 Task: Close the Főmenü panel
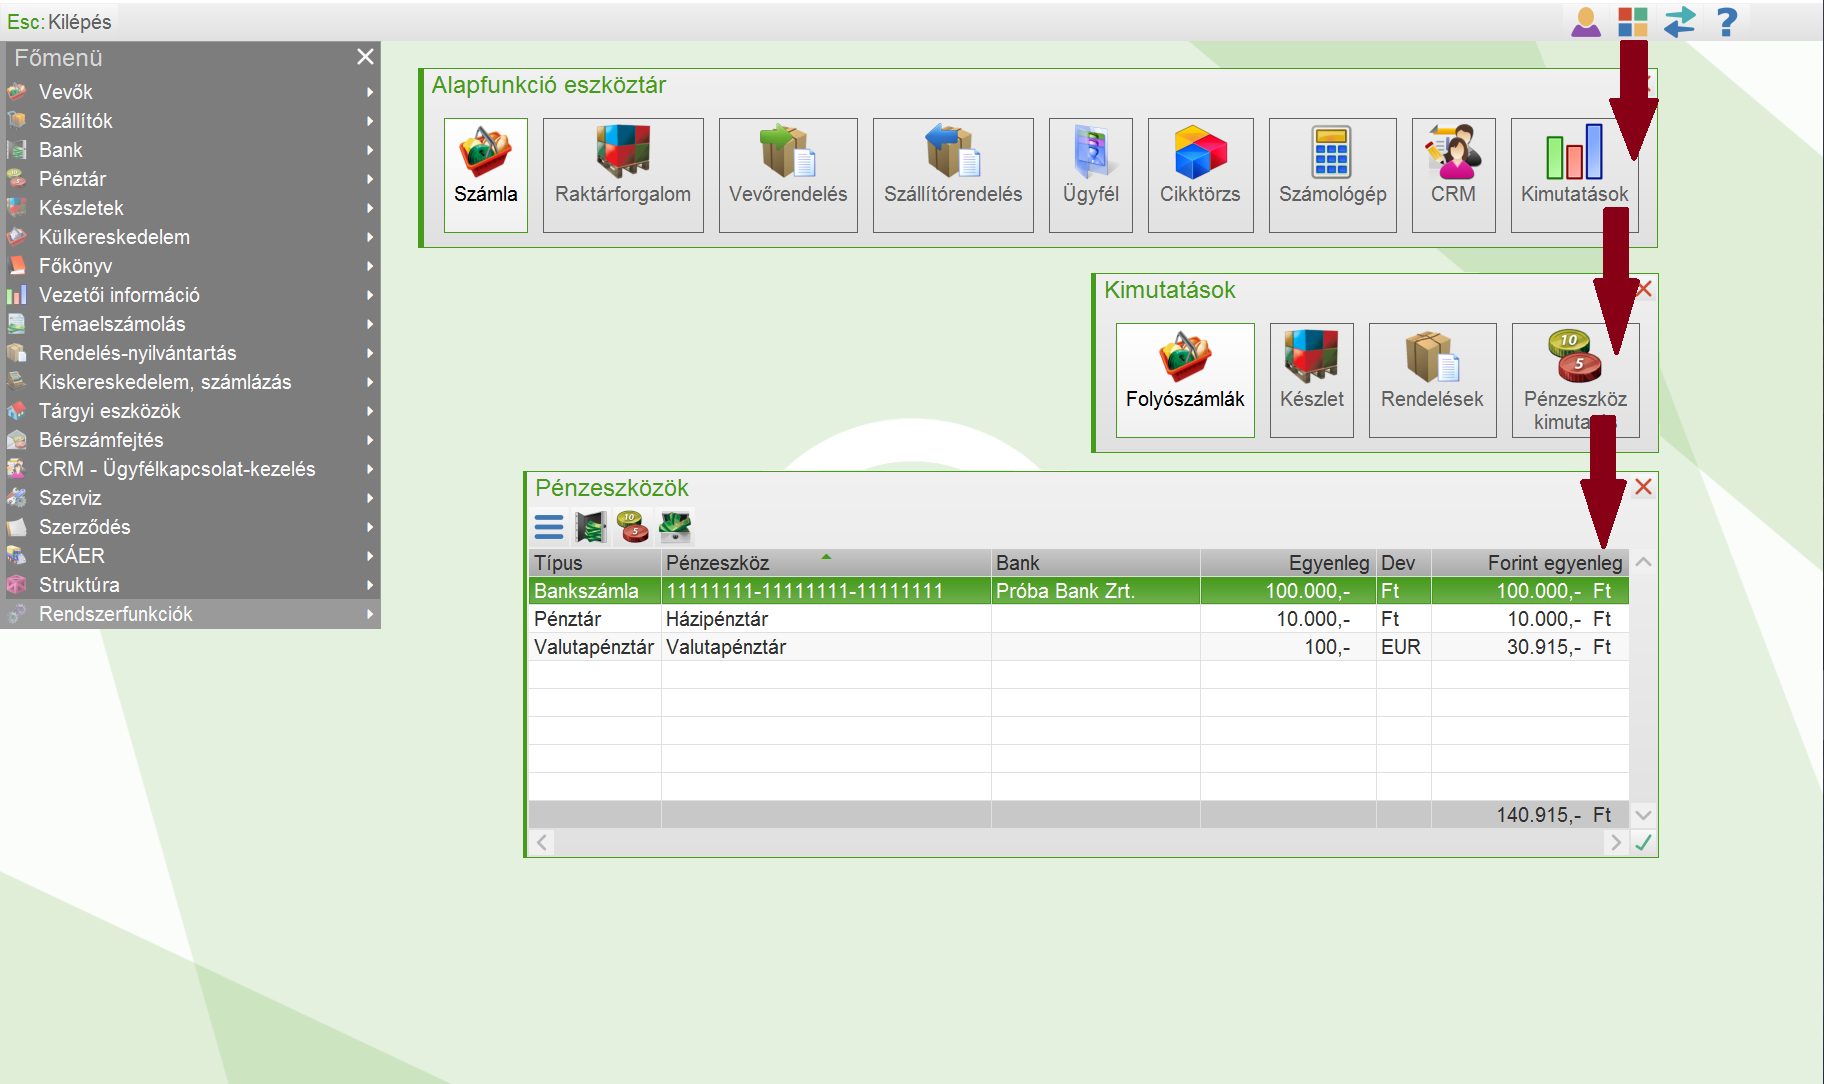point(366,57)
